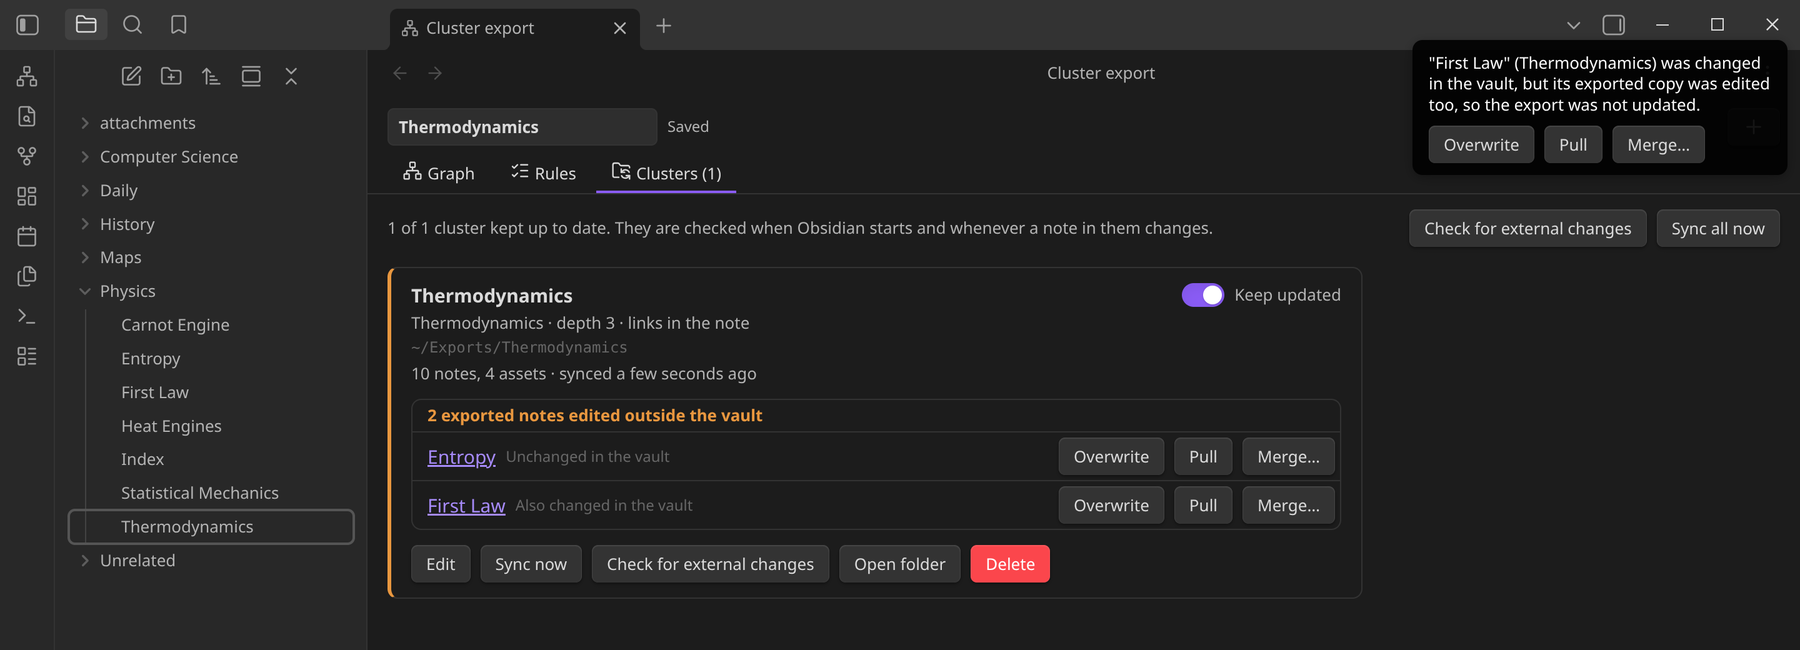Click the auto-reveal current file icon
Screen dimensions: 1800x650
251,76
